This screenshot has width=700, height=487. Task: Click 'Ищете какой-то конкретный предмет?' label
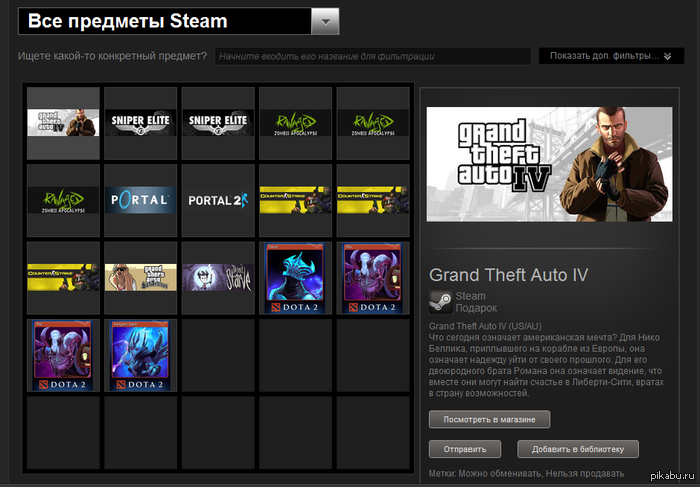pos(112,56)
